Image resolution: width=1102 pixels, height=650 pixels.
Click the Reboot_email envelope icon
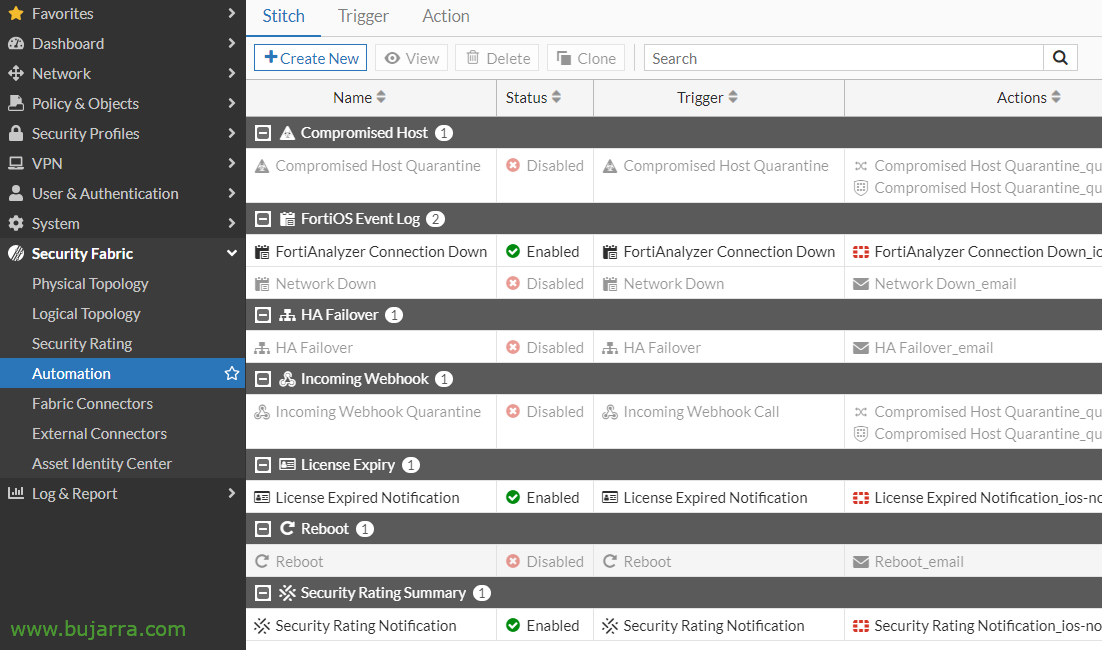pos(860,562)
